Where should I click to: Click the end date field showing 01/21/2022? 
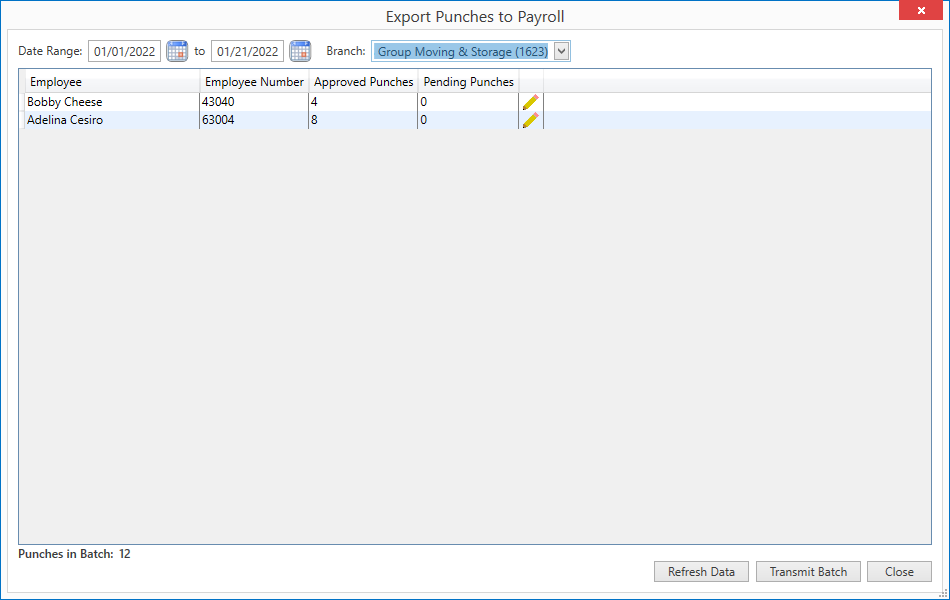[247, 51]
